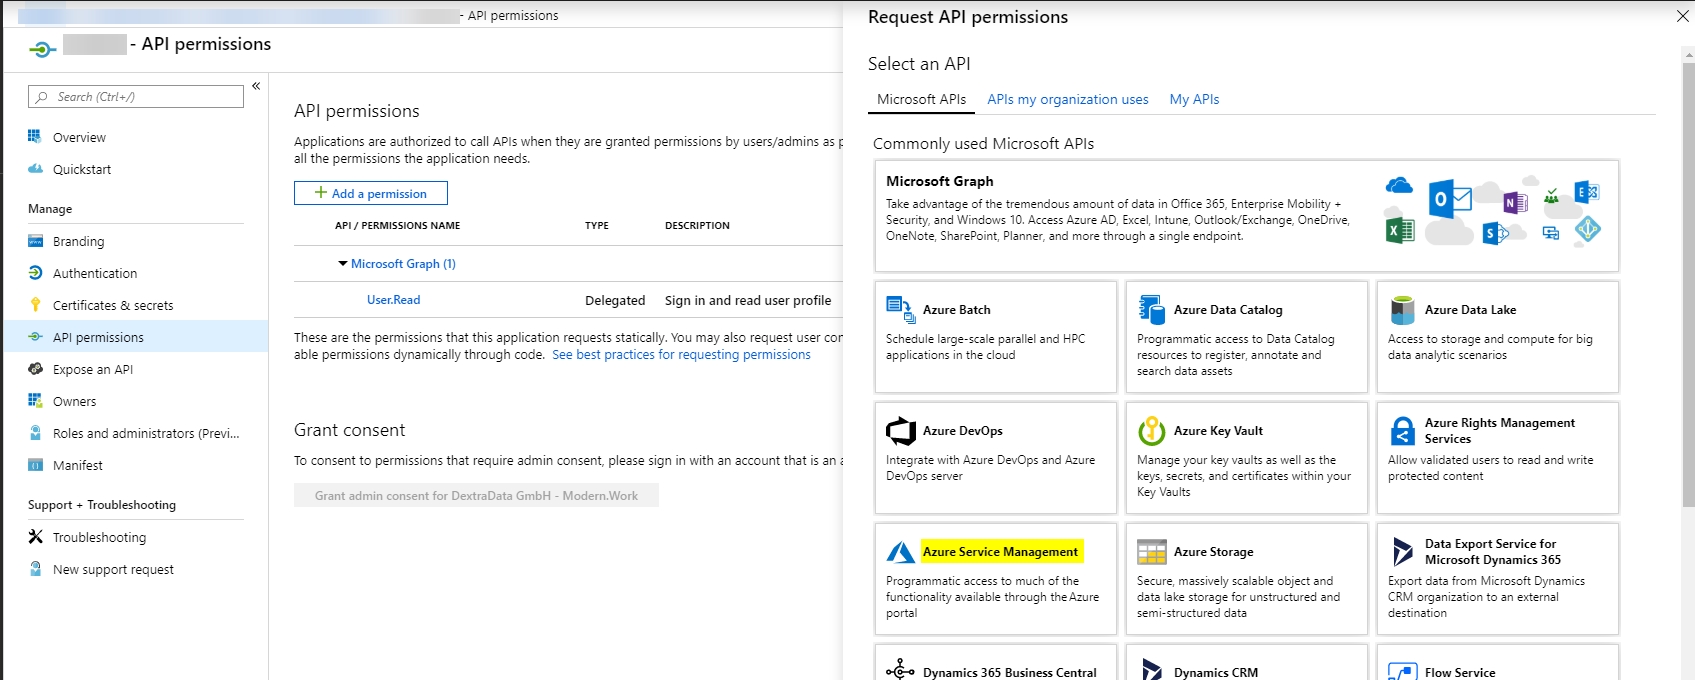
Task: Click the Azure Data Catalog icon
Action: pos(1152,310)
